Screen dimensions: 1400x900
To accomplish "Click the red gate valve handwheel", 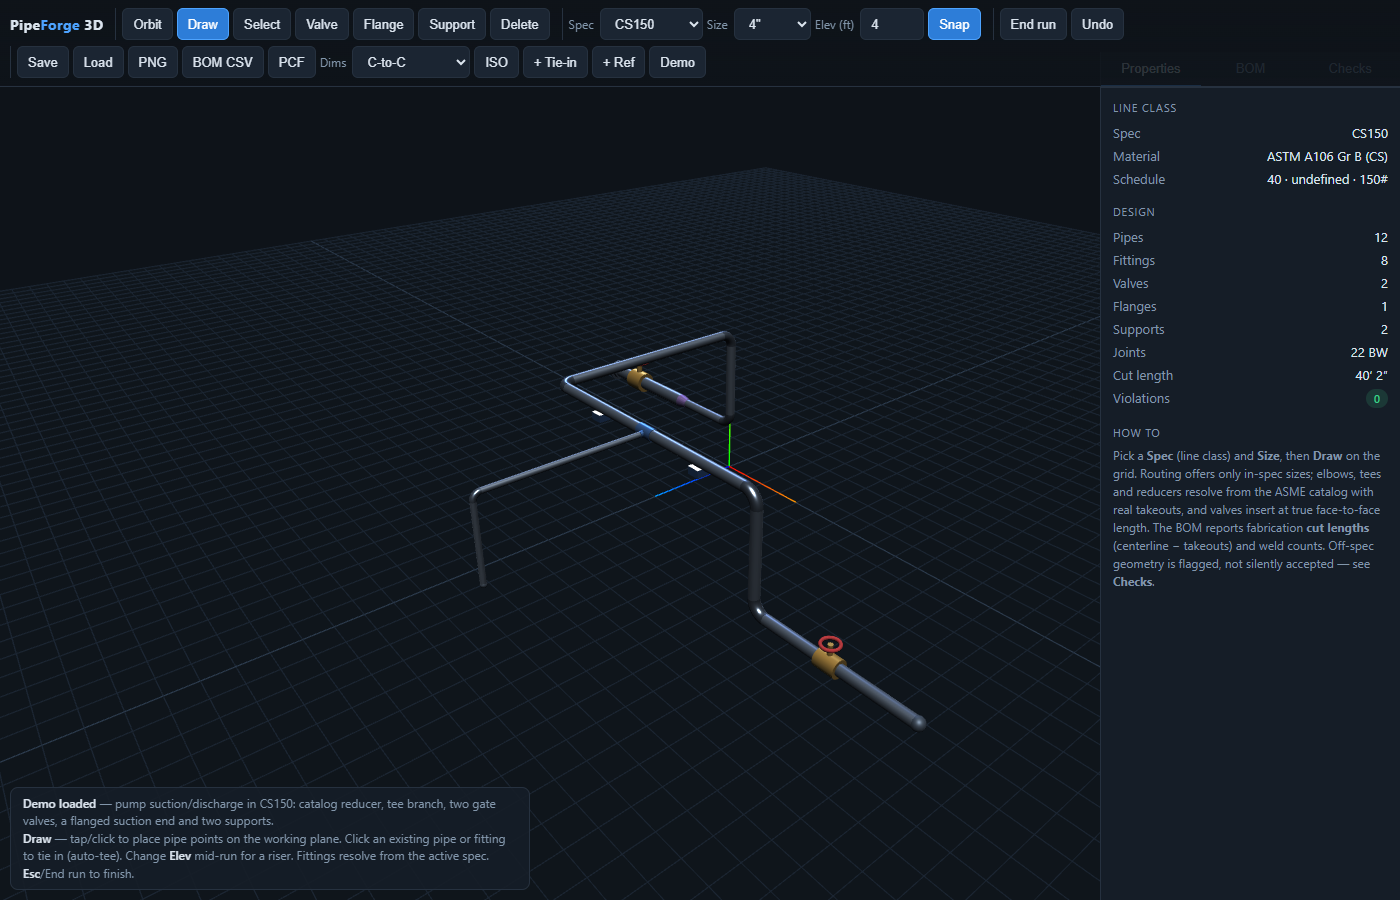I will click(830, 644).
